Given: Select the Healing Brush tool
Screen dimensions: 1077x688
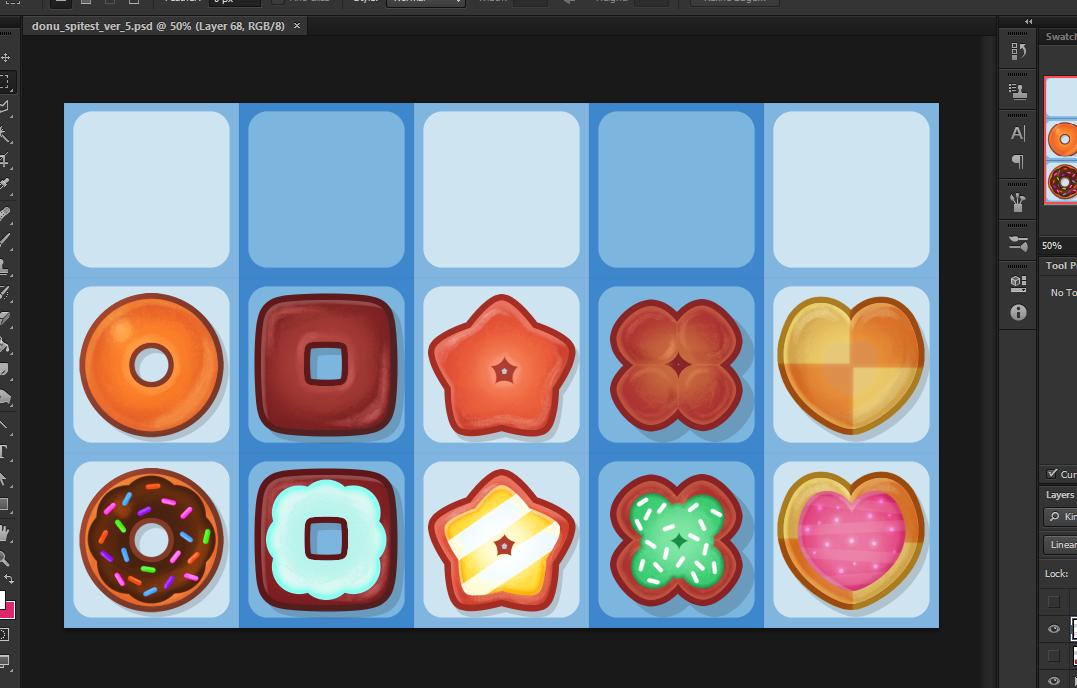Looking at the screenshot, I should [x=5, y=214].
